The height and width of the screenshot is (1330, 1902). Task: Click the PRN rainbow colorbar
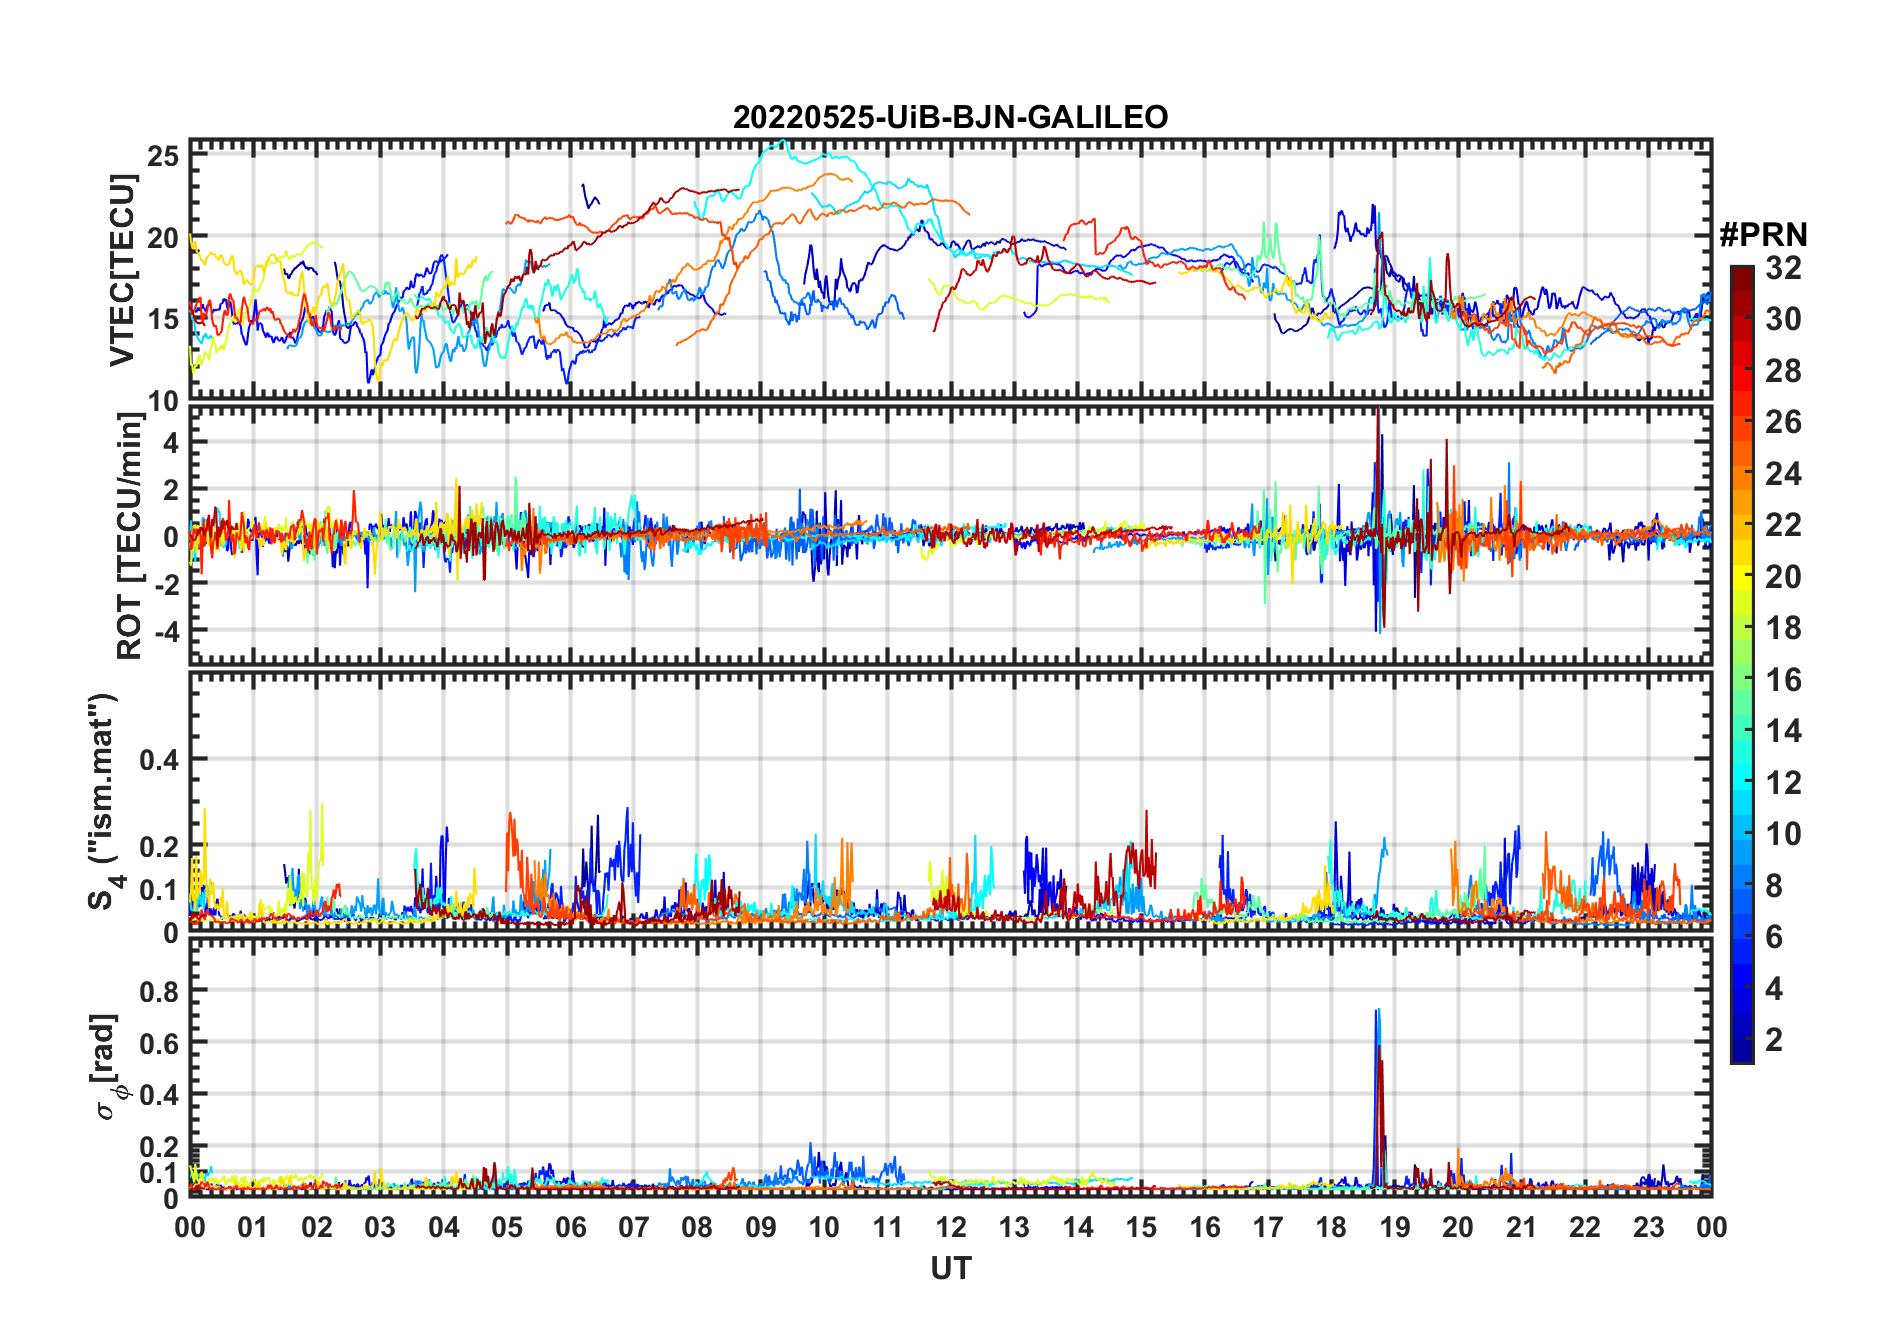[1742, 664]
